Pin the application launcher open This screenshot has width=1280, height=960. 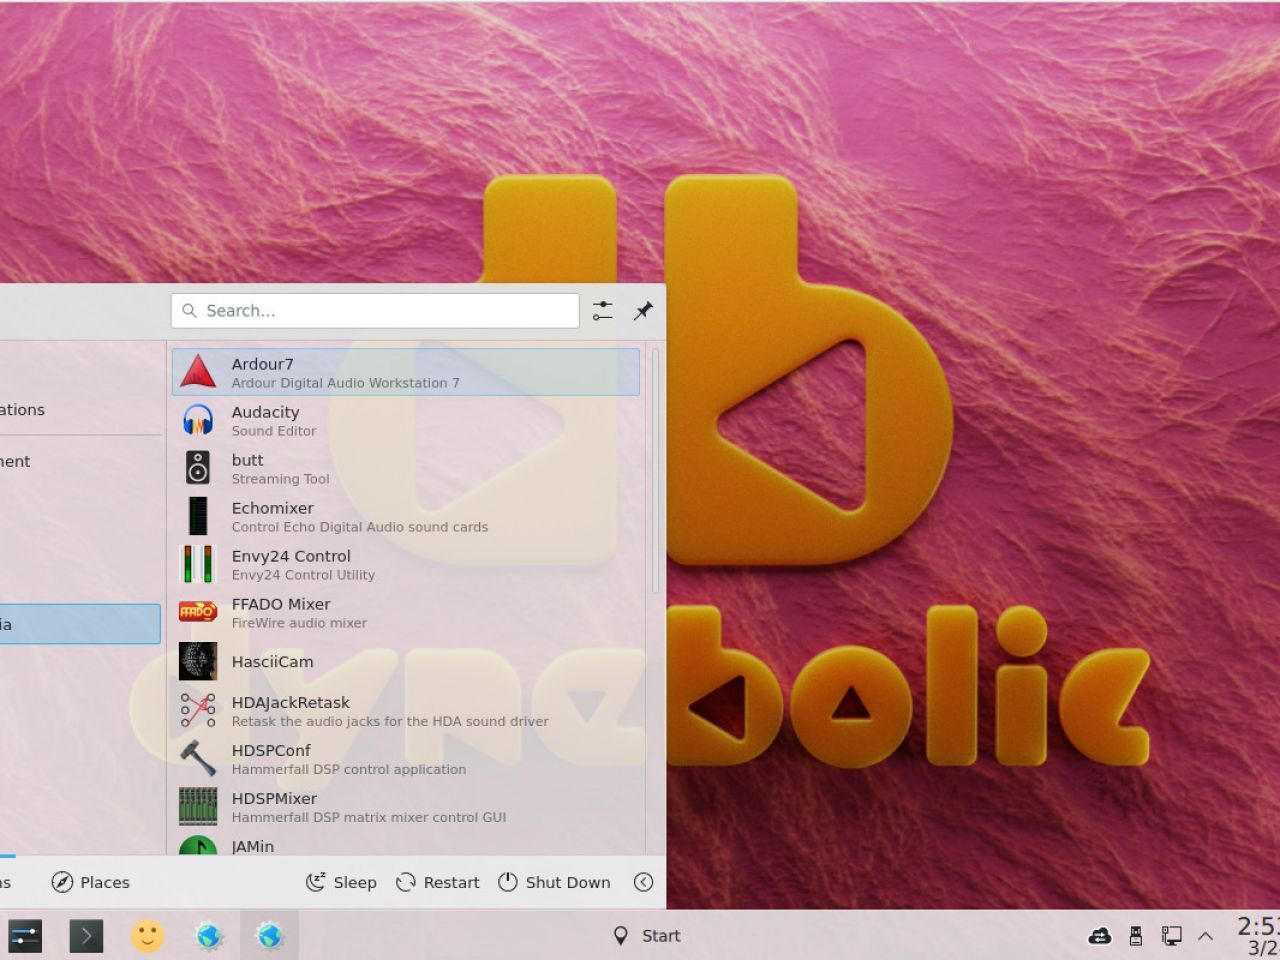(x=643, y=311)
